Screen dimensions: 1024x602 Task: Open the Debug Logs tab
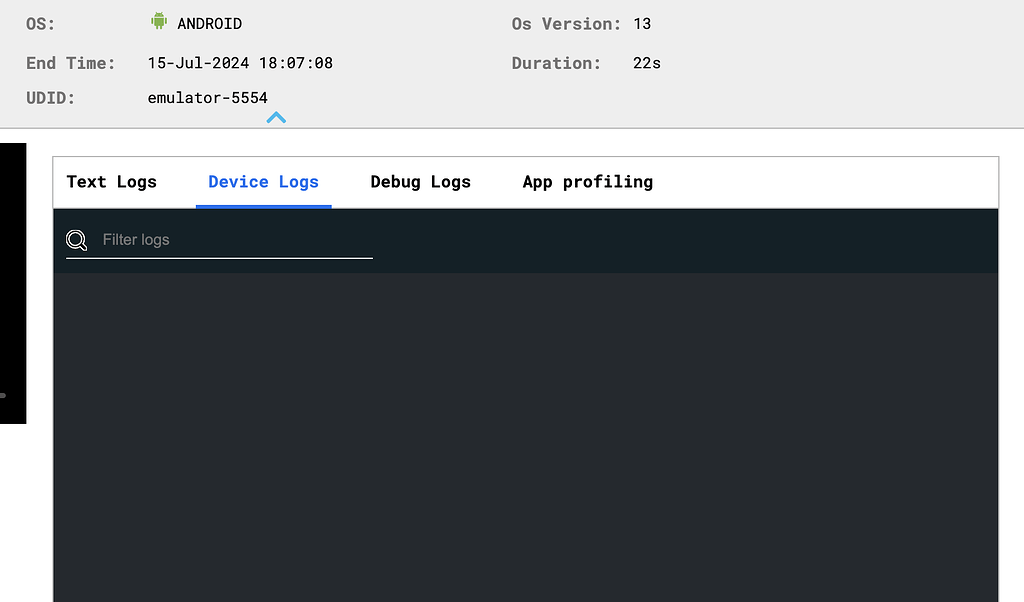tap(419, 181)
